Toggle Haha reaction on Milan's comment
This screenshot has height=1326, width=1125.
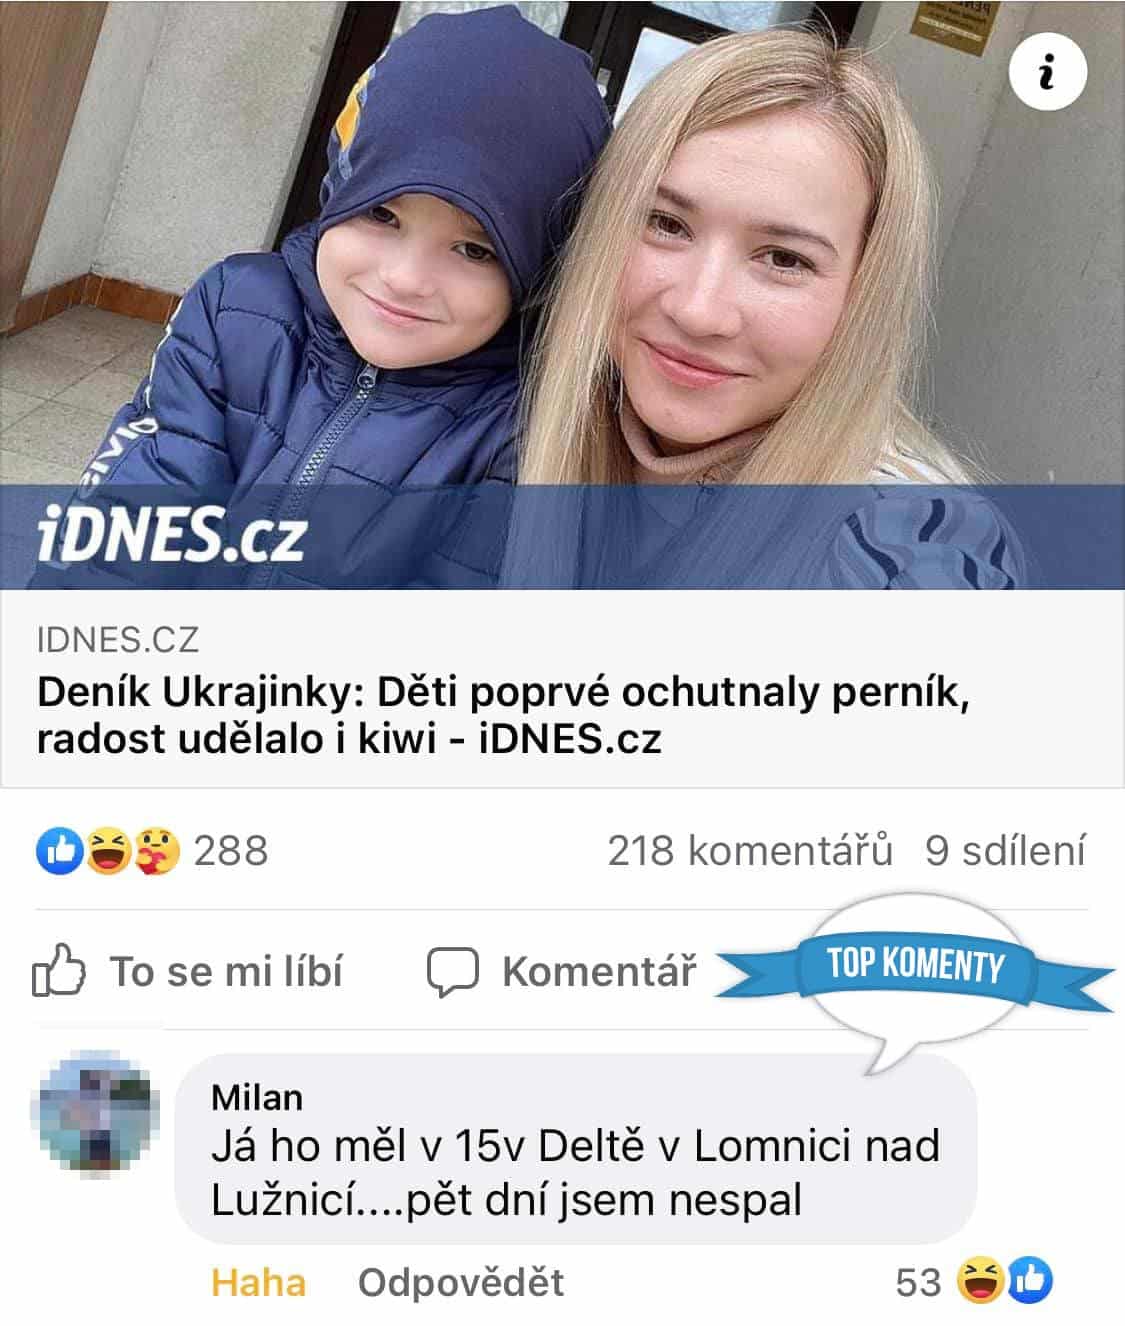click(259, 1282)
